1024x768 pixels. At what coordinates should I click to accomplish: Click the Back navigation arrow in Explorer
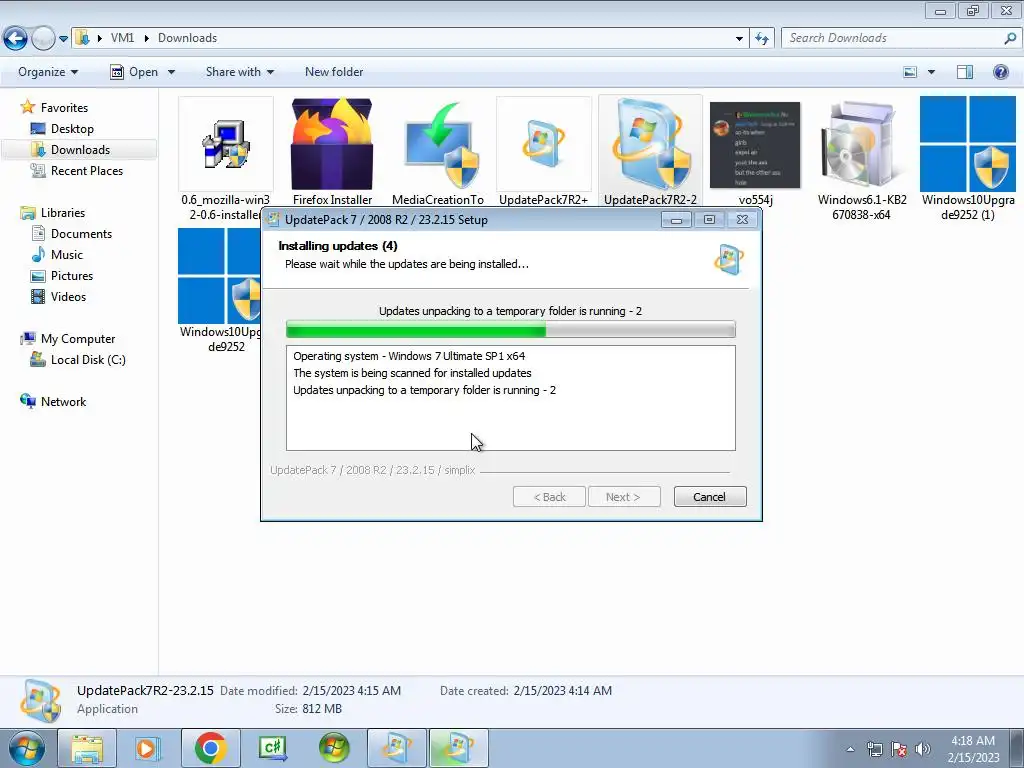tap(15, 39)
